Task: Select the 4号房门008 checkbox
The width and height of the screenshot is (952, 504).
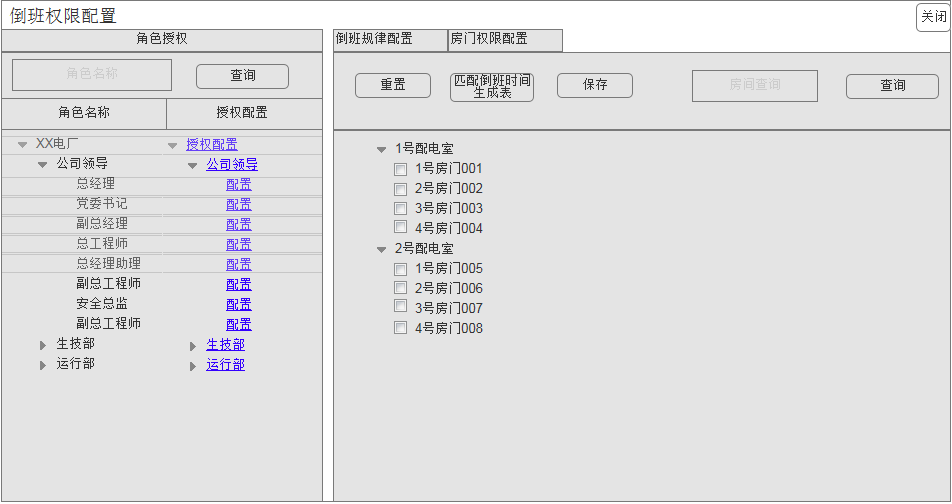Action: [x=400, y=328]
